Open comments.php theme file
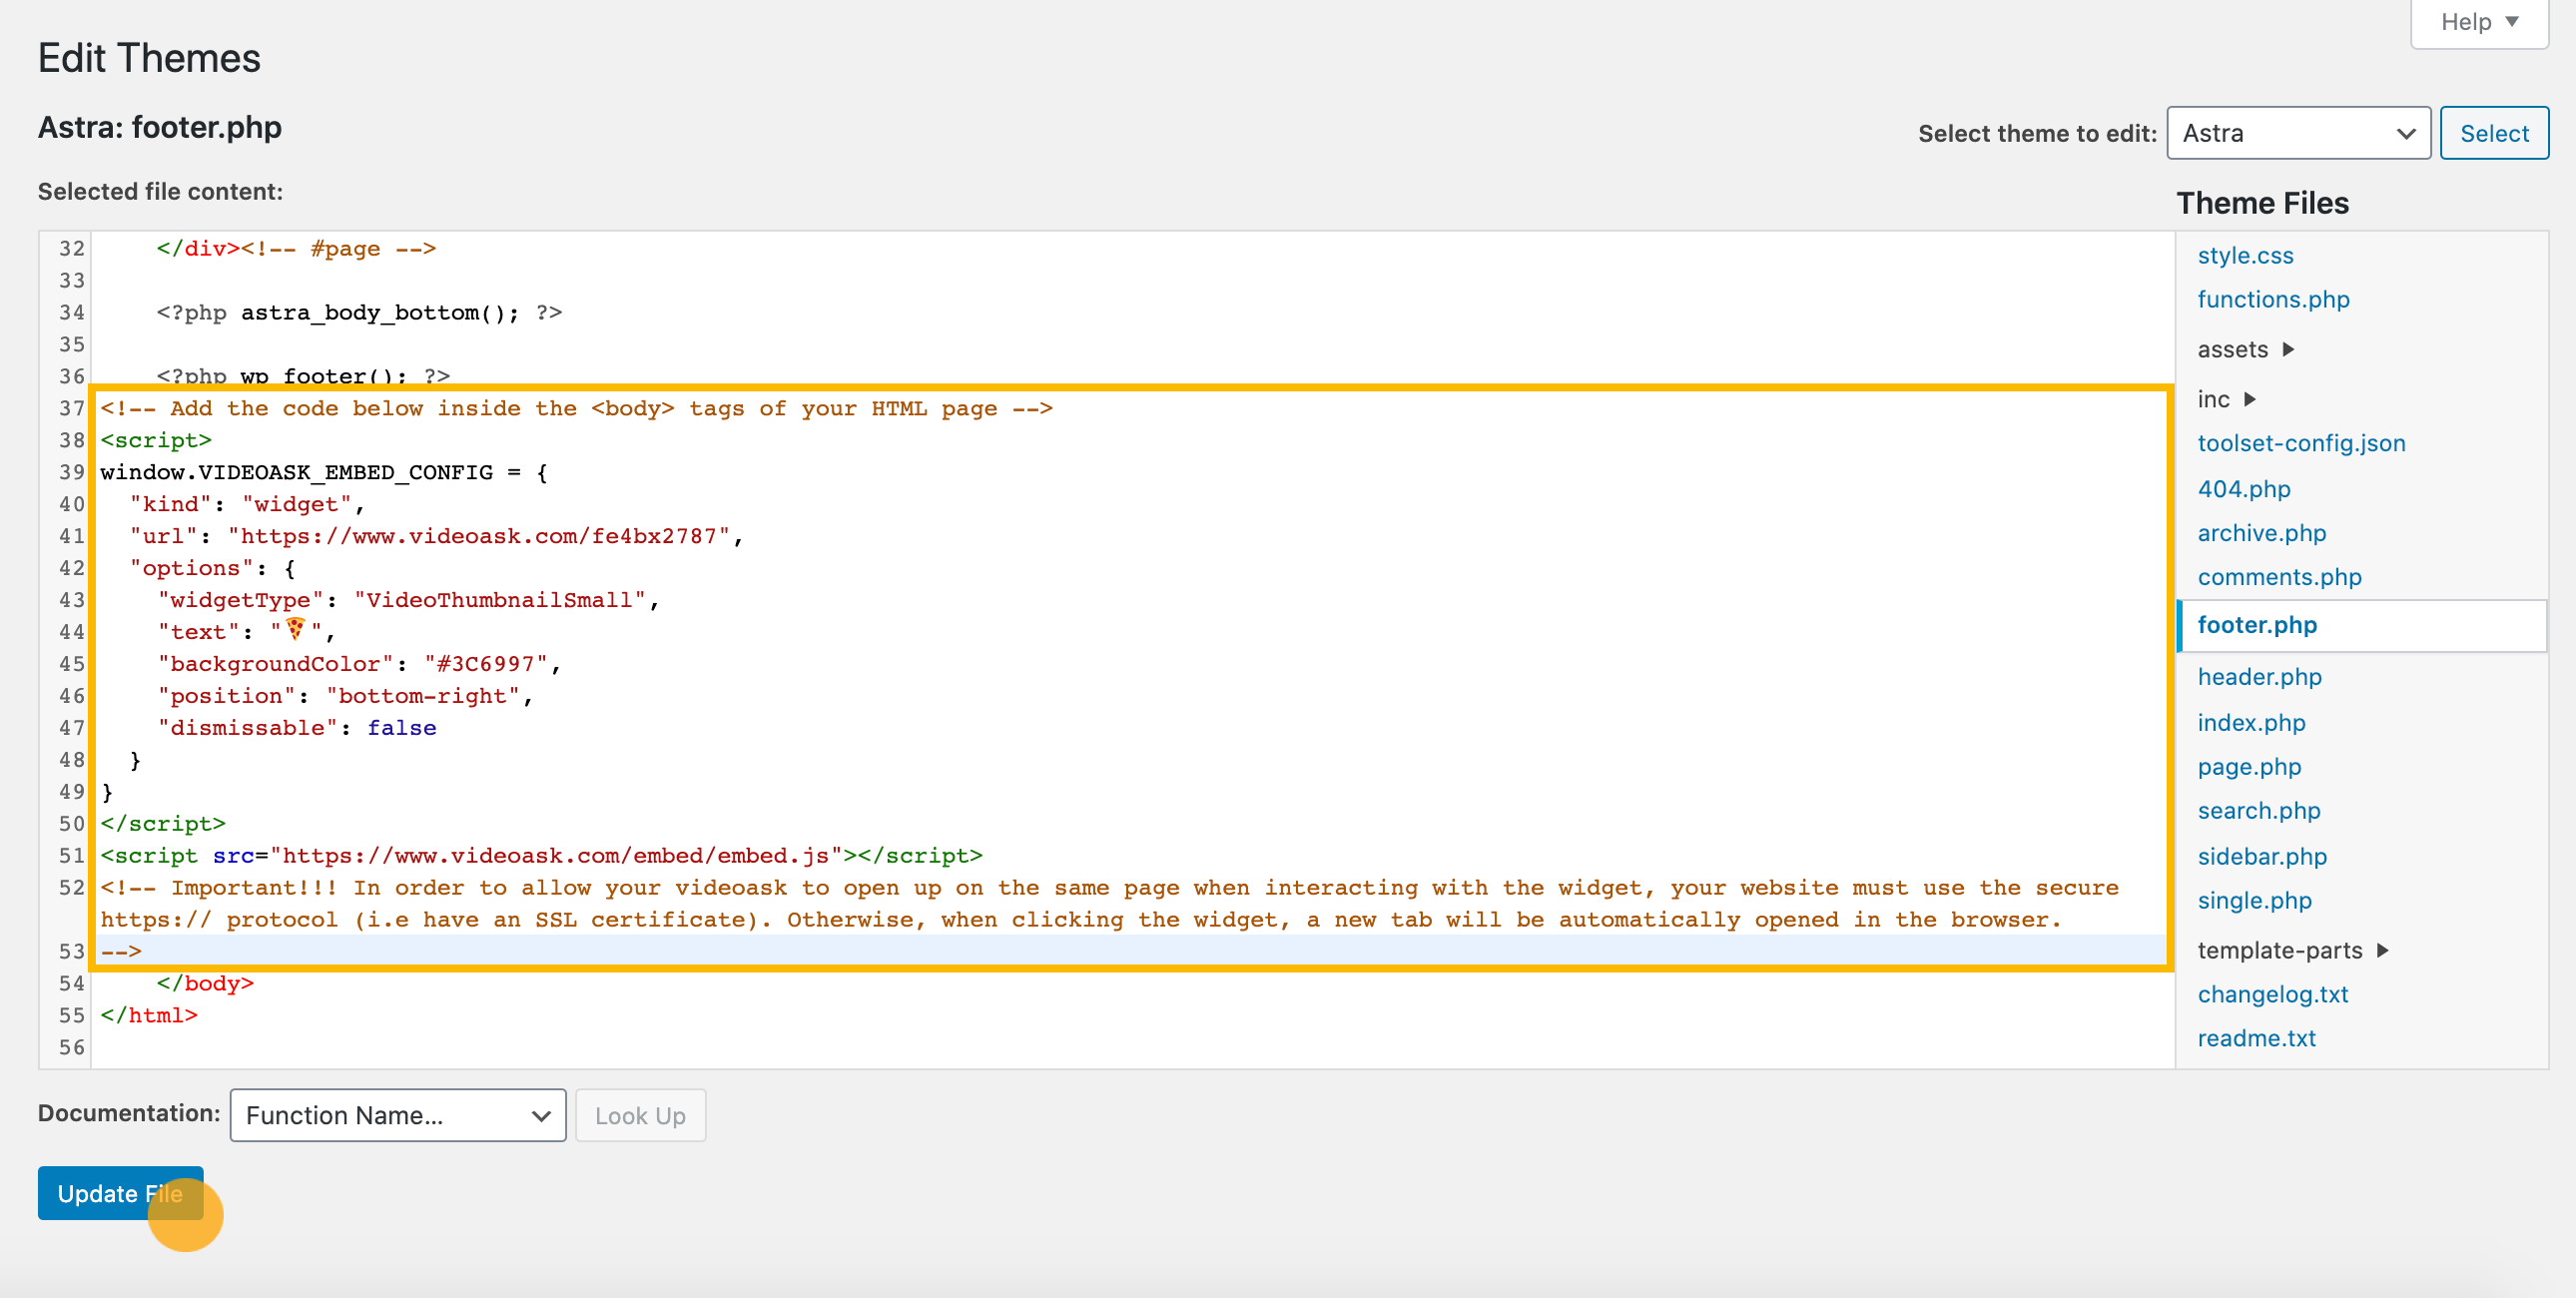This screenshot has height=1298, width=2576. [2278, 578]
